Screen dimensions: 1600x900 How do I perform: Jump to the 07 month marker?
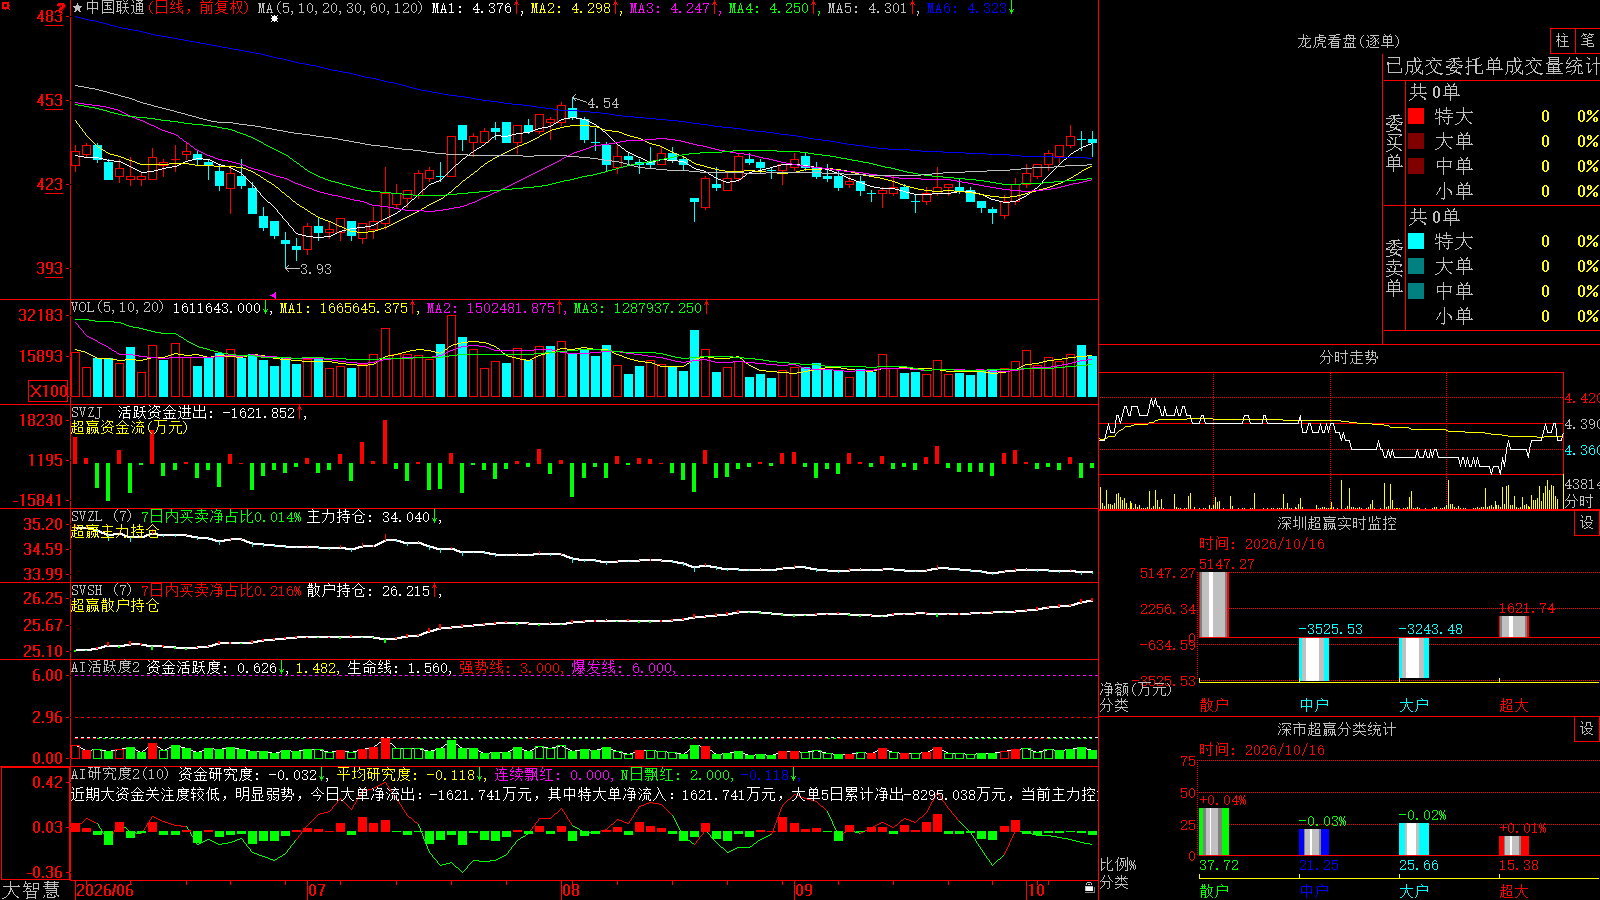pyautogui.click(x=317, y=890)
